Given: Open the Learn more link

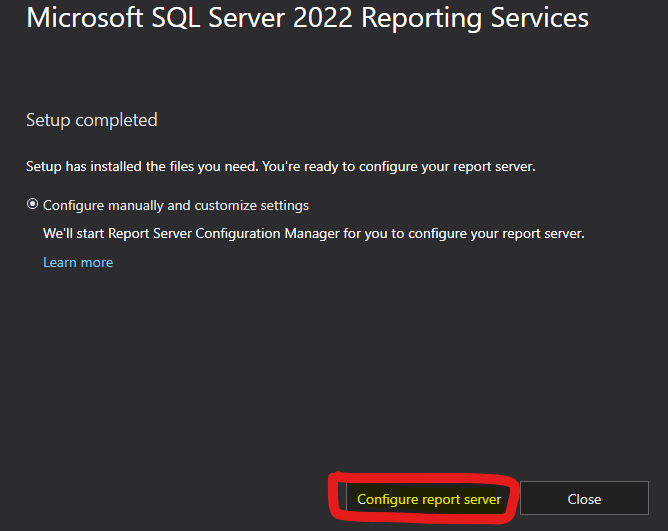Looking at the screenshot, I should (x=78, y=262).
